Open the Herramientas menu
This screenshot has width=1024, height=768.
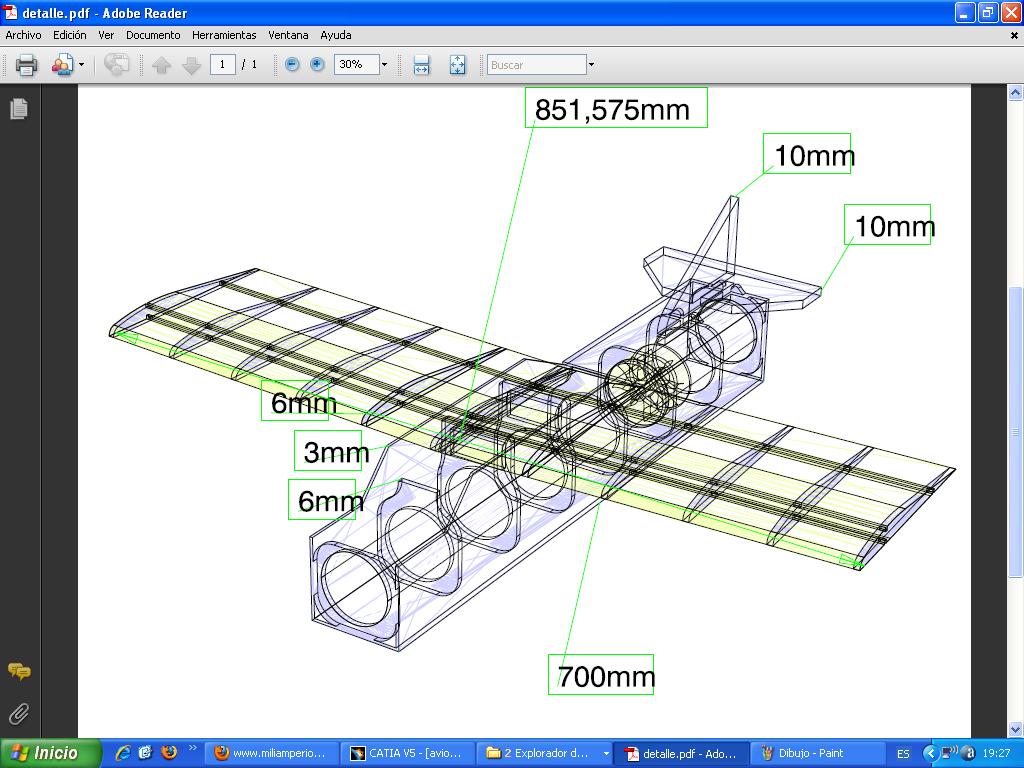pos(224,35)
